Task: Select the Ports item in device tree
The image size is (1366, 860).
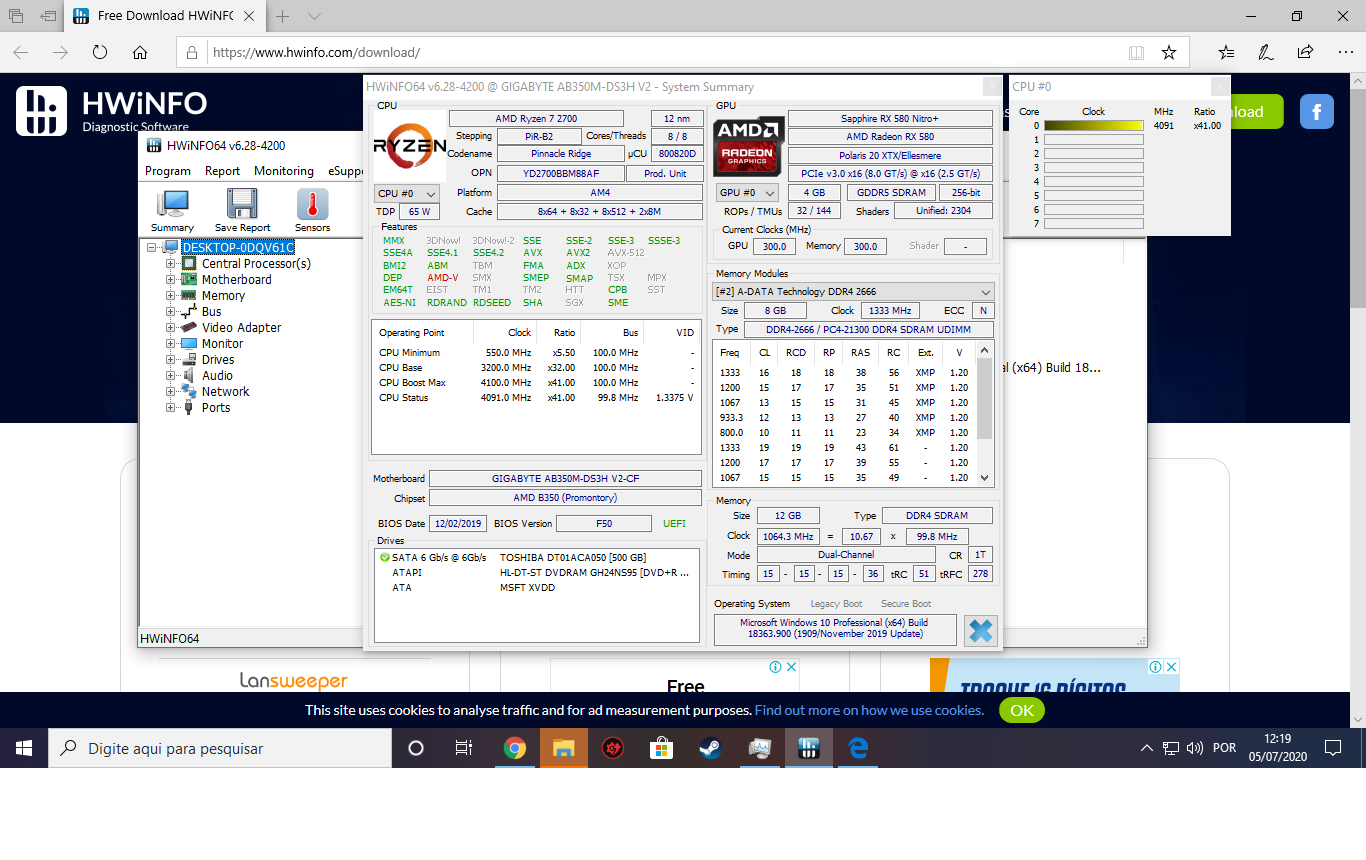Action: point(215,408)
